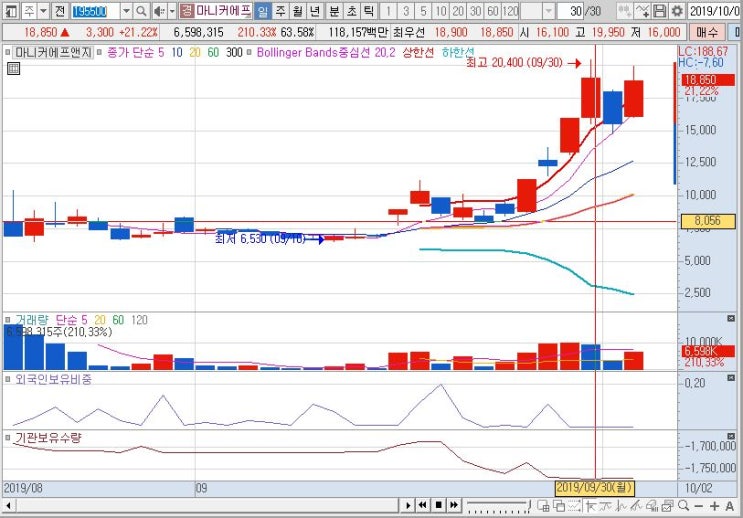Switch to the 초 (second) chart
This screenshot has width=743, height=518.
351,11
